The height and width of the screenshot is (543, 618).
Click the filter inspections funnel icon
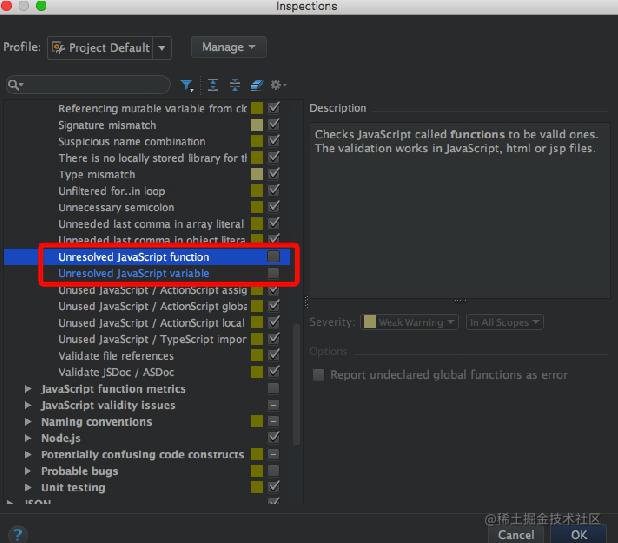(x=186, y=85)
